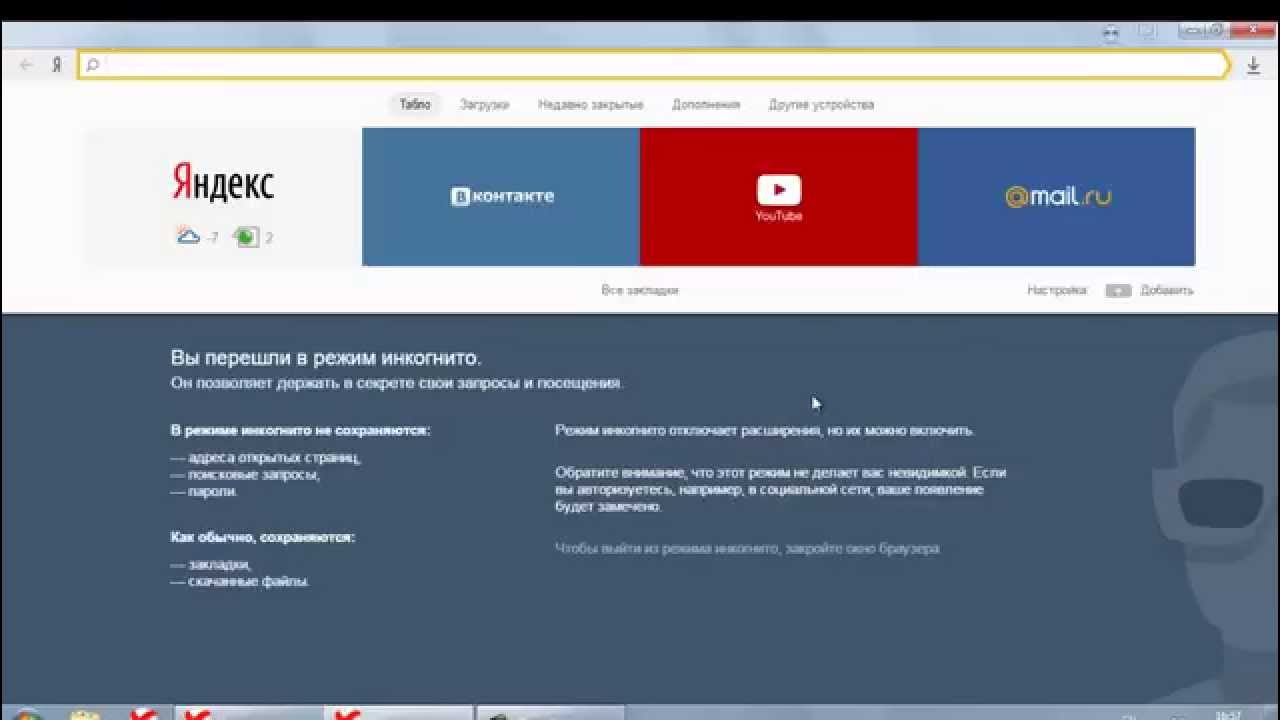This screenshot has height=720, width=1280.
Task: Click the Добавить button
Action: click(x=1167, y=290)
